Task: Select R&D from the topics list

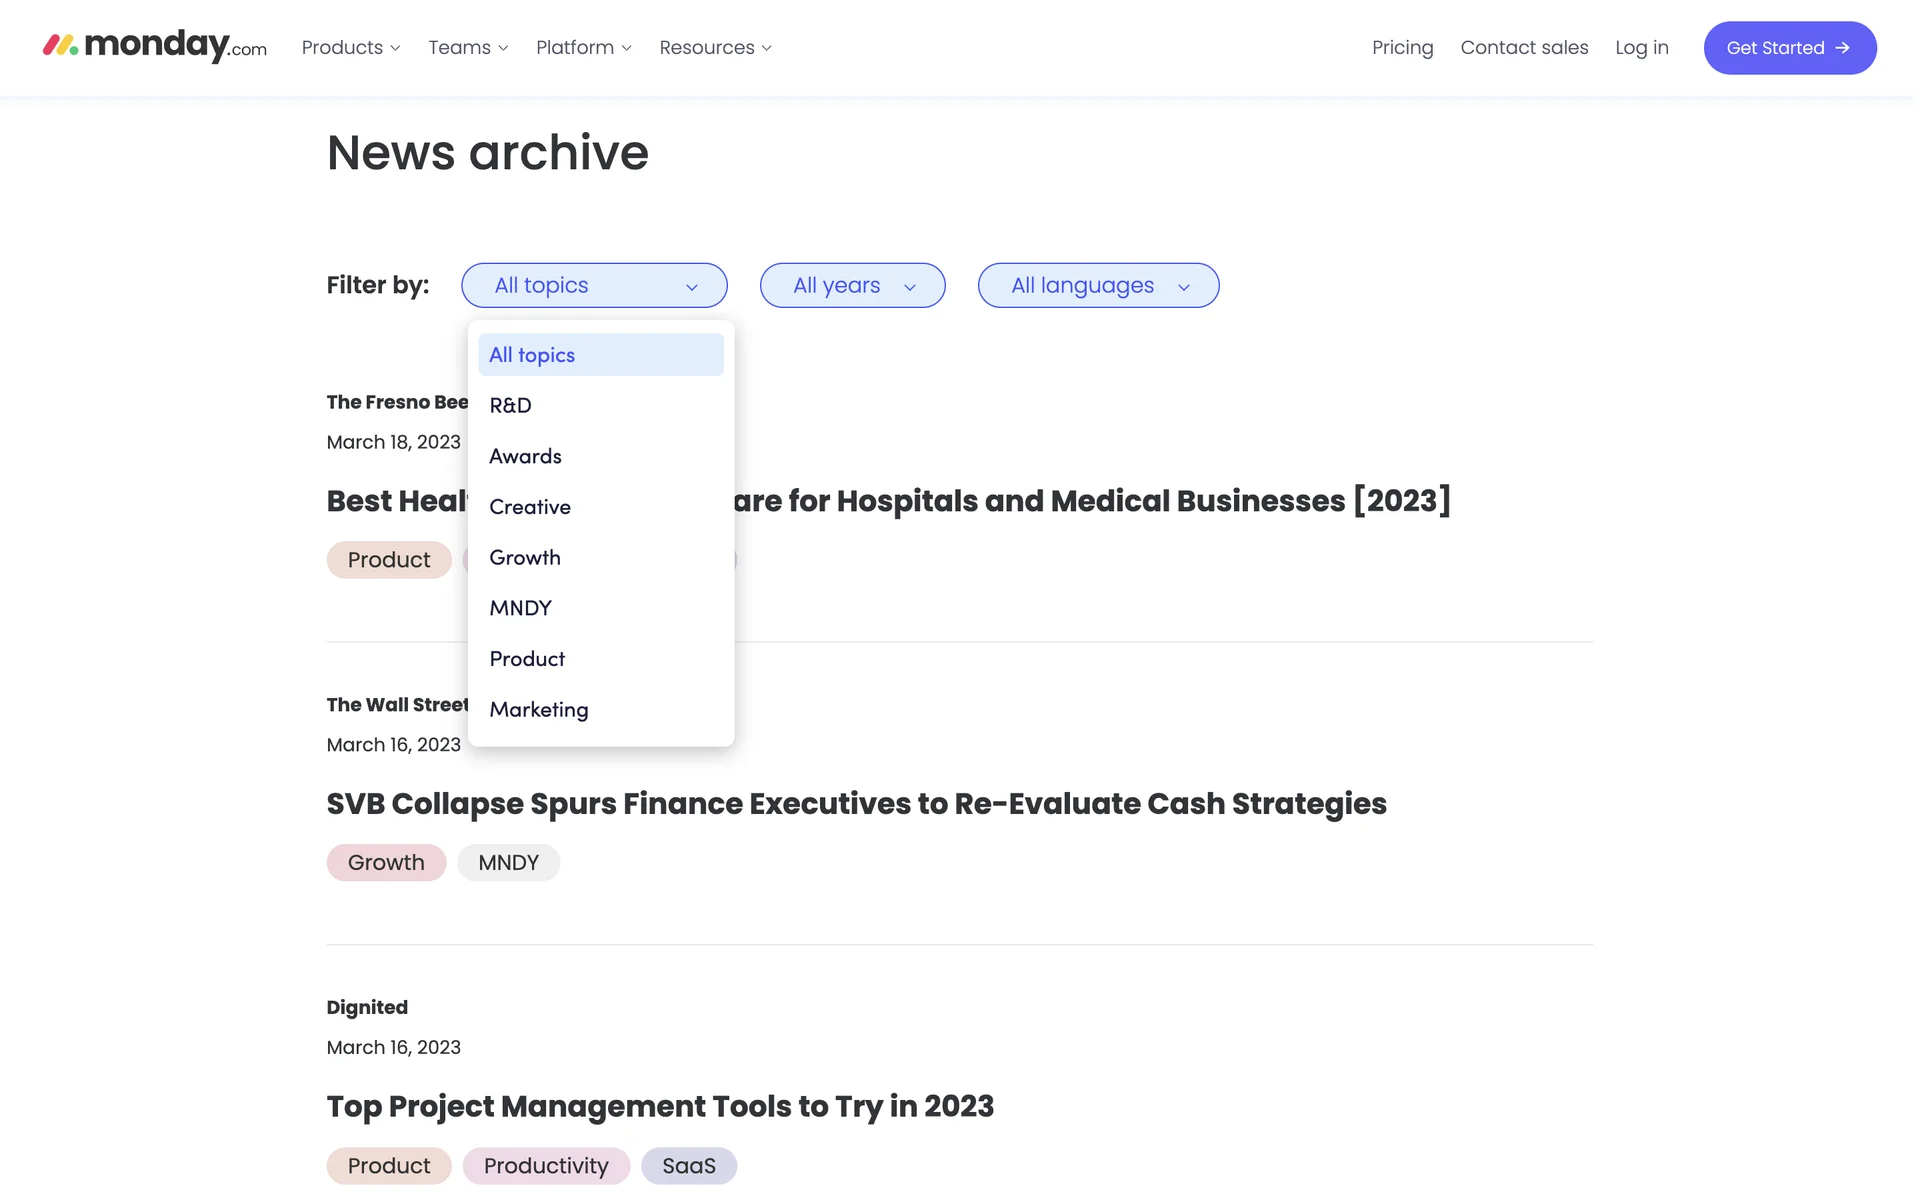Action: pyautogui.click(x=511, y=406)
